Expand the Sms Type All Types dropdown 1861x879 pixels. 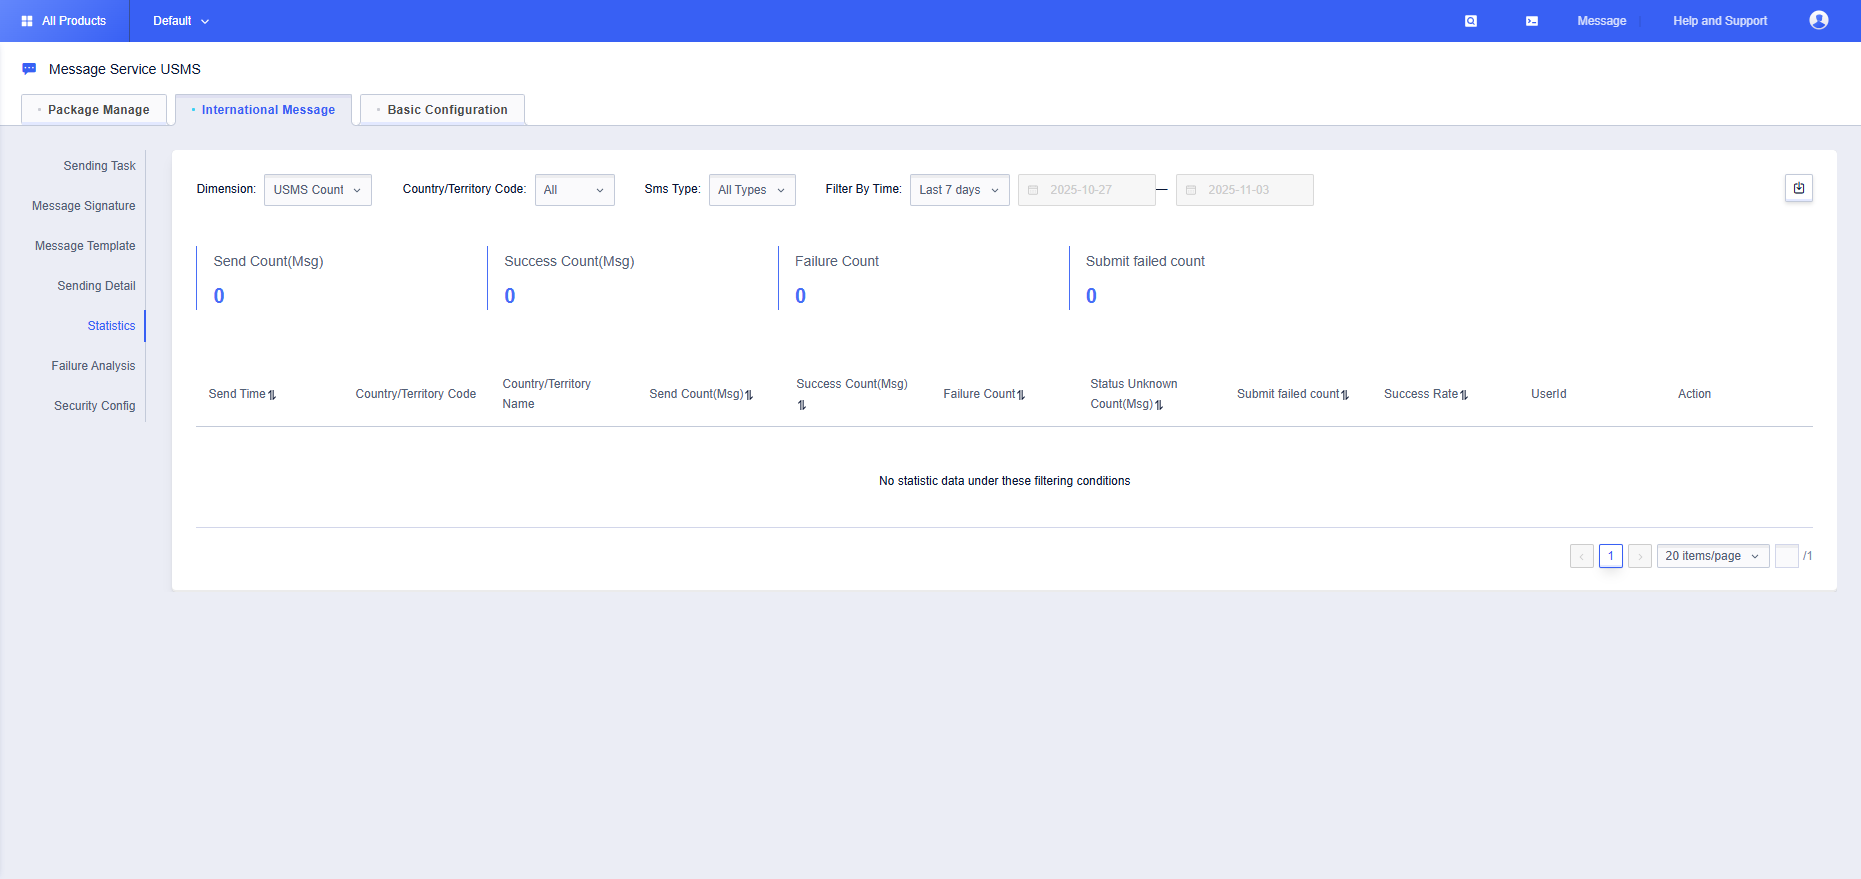pos(751,190)
